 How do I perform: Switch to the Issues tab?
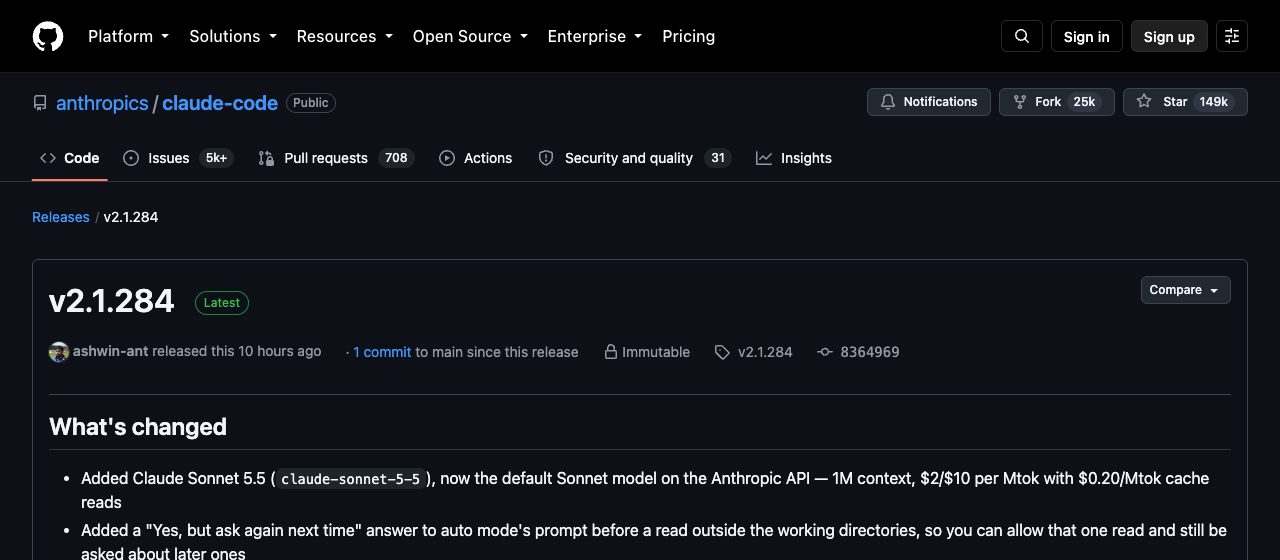[x=178, y=158]
